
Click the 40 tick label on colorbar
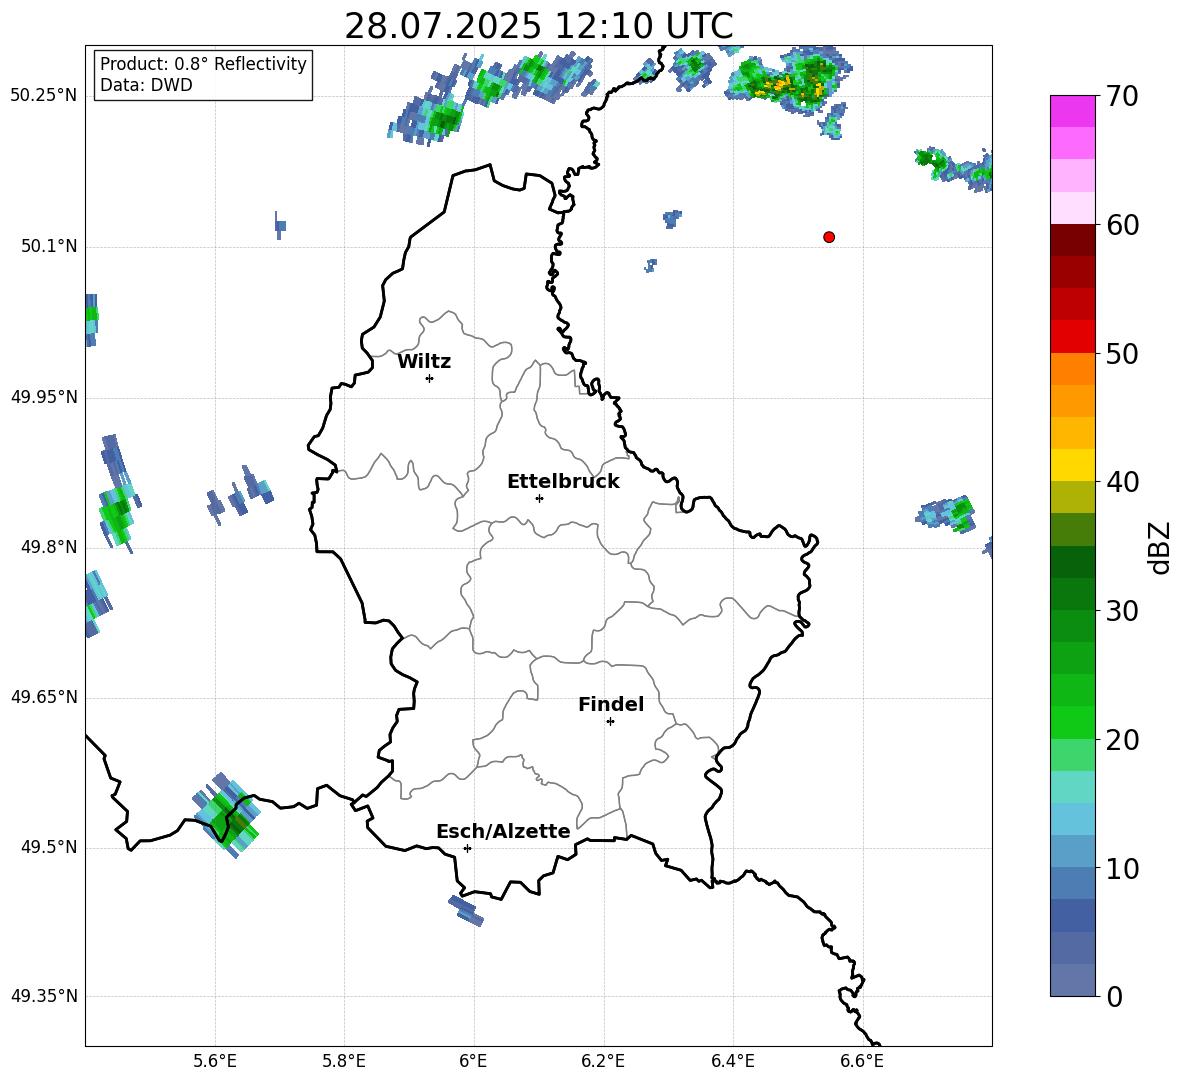(x=1123, y=482)
